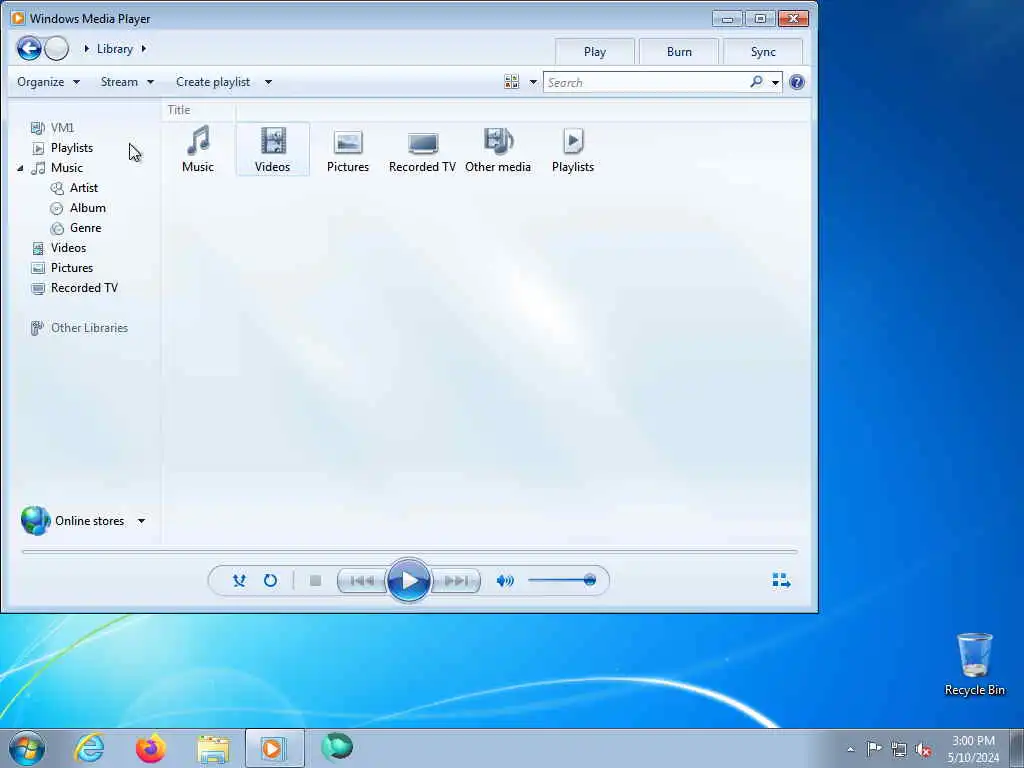This screenshot has width=1024, height=768.
Task: Open the Organize dropdown menu
Action: (x=48, y=82)
